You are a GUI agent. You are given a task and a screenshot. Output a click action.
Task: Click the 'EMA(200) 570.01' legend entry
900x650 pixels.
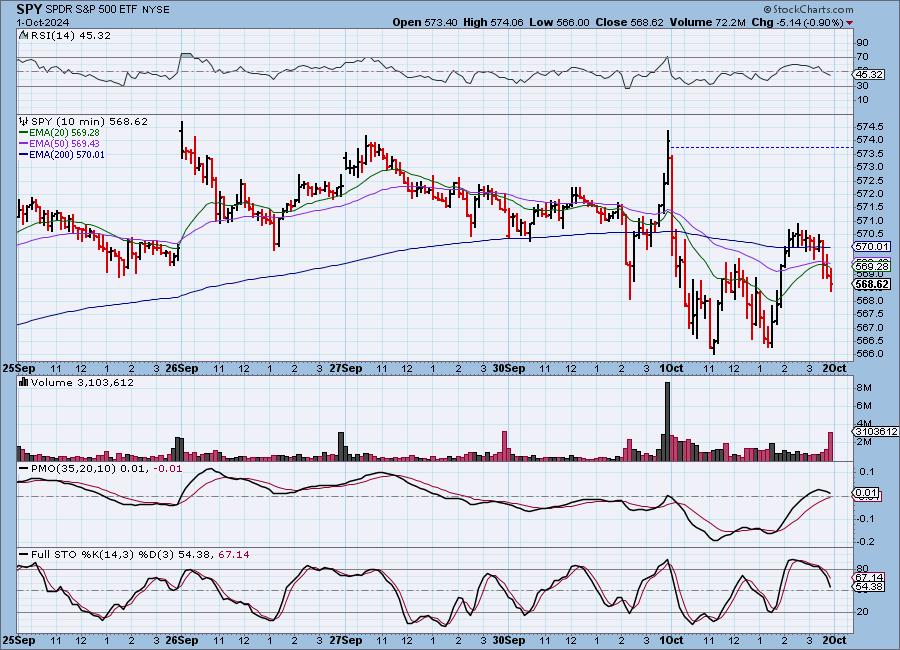coord(67,154)
